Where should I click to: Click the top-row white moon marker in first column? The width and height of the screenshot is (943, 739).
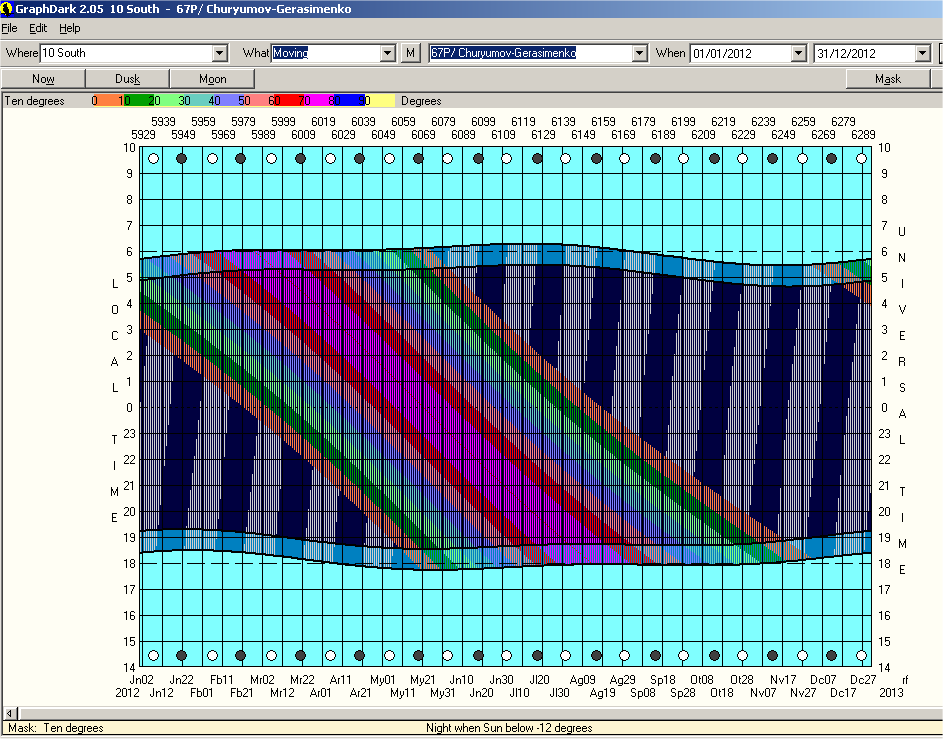click(153, 158)
